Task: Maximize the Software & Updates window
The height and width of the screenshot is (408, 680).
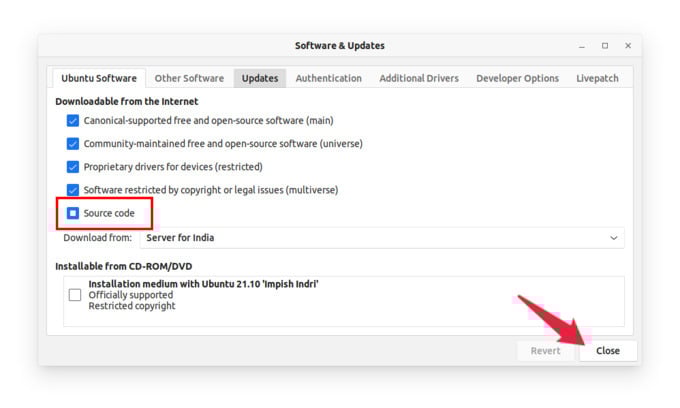Action: coord(605,46)
